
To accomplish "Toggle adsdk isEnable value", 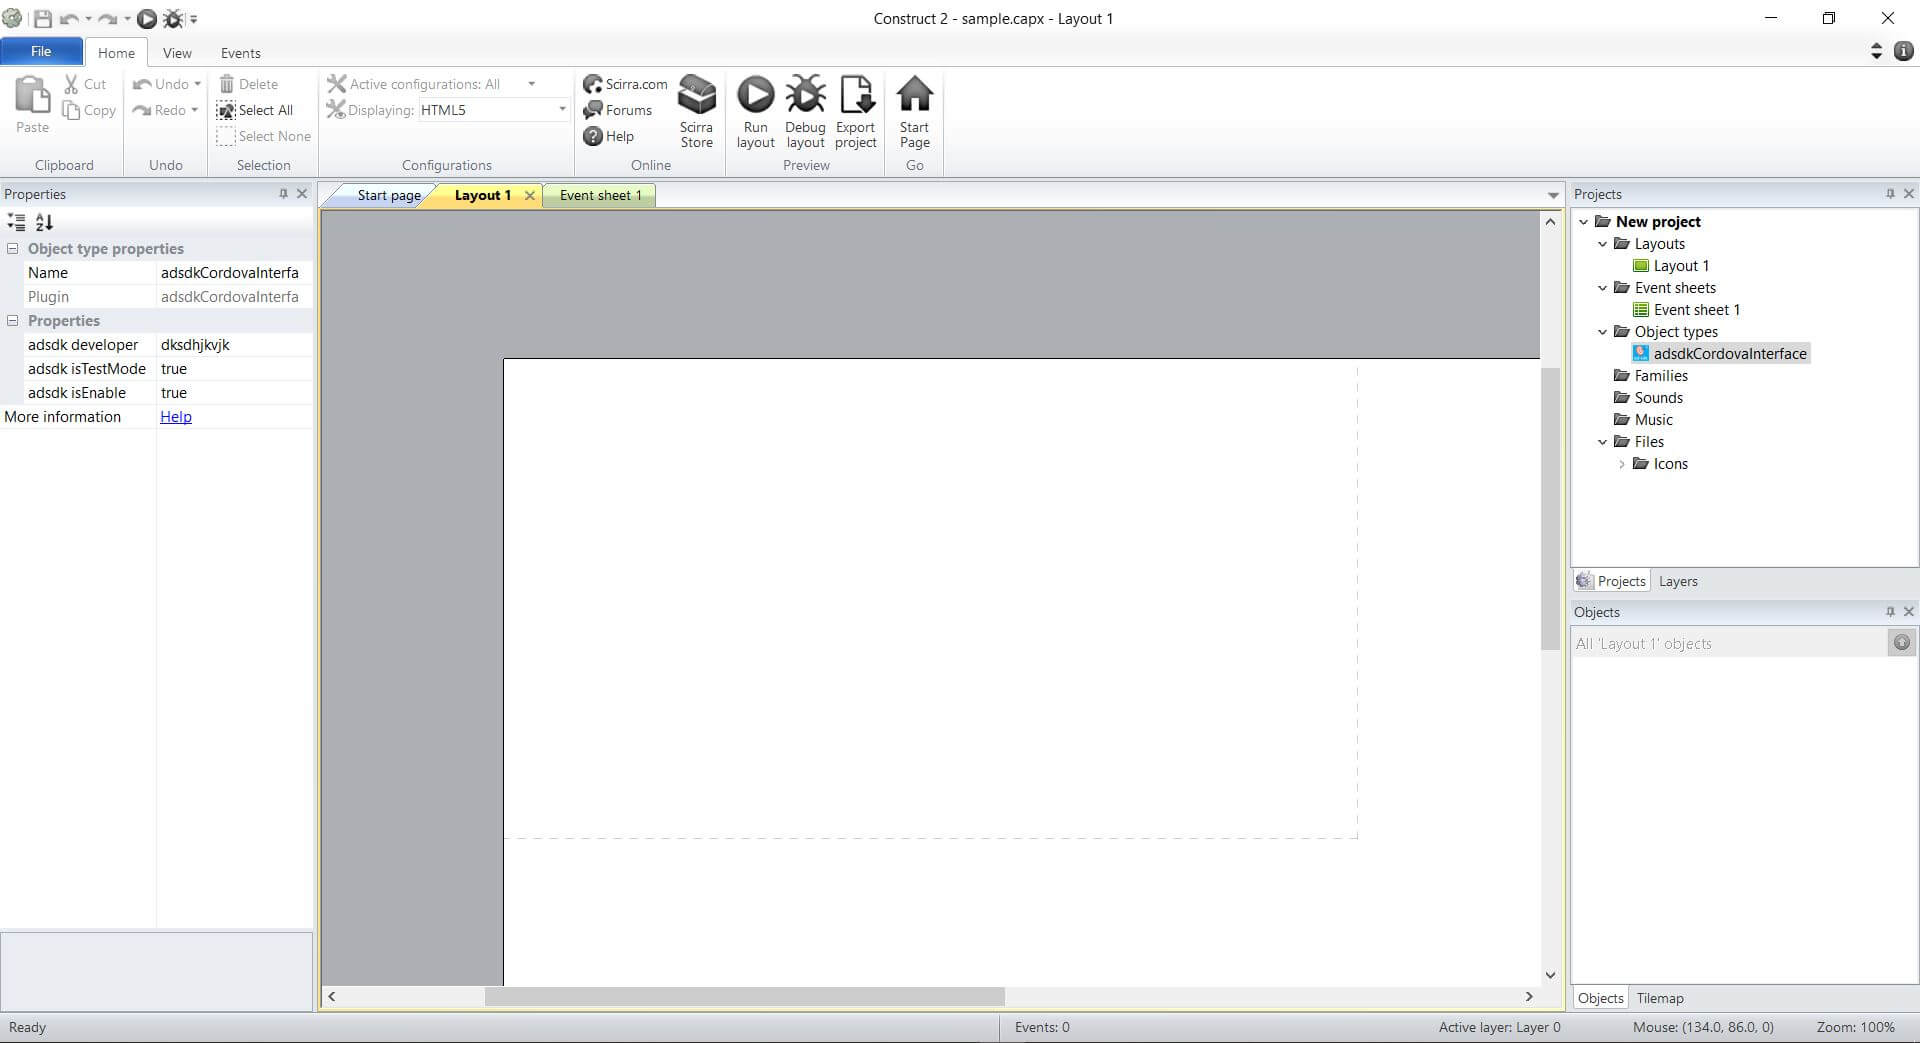I will [234, 393].
